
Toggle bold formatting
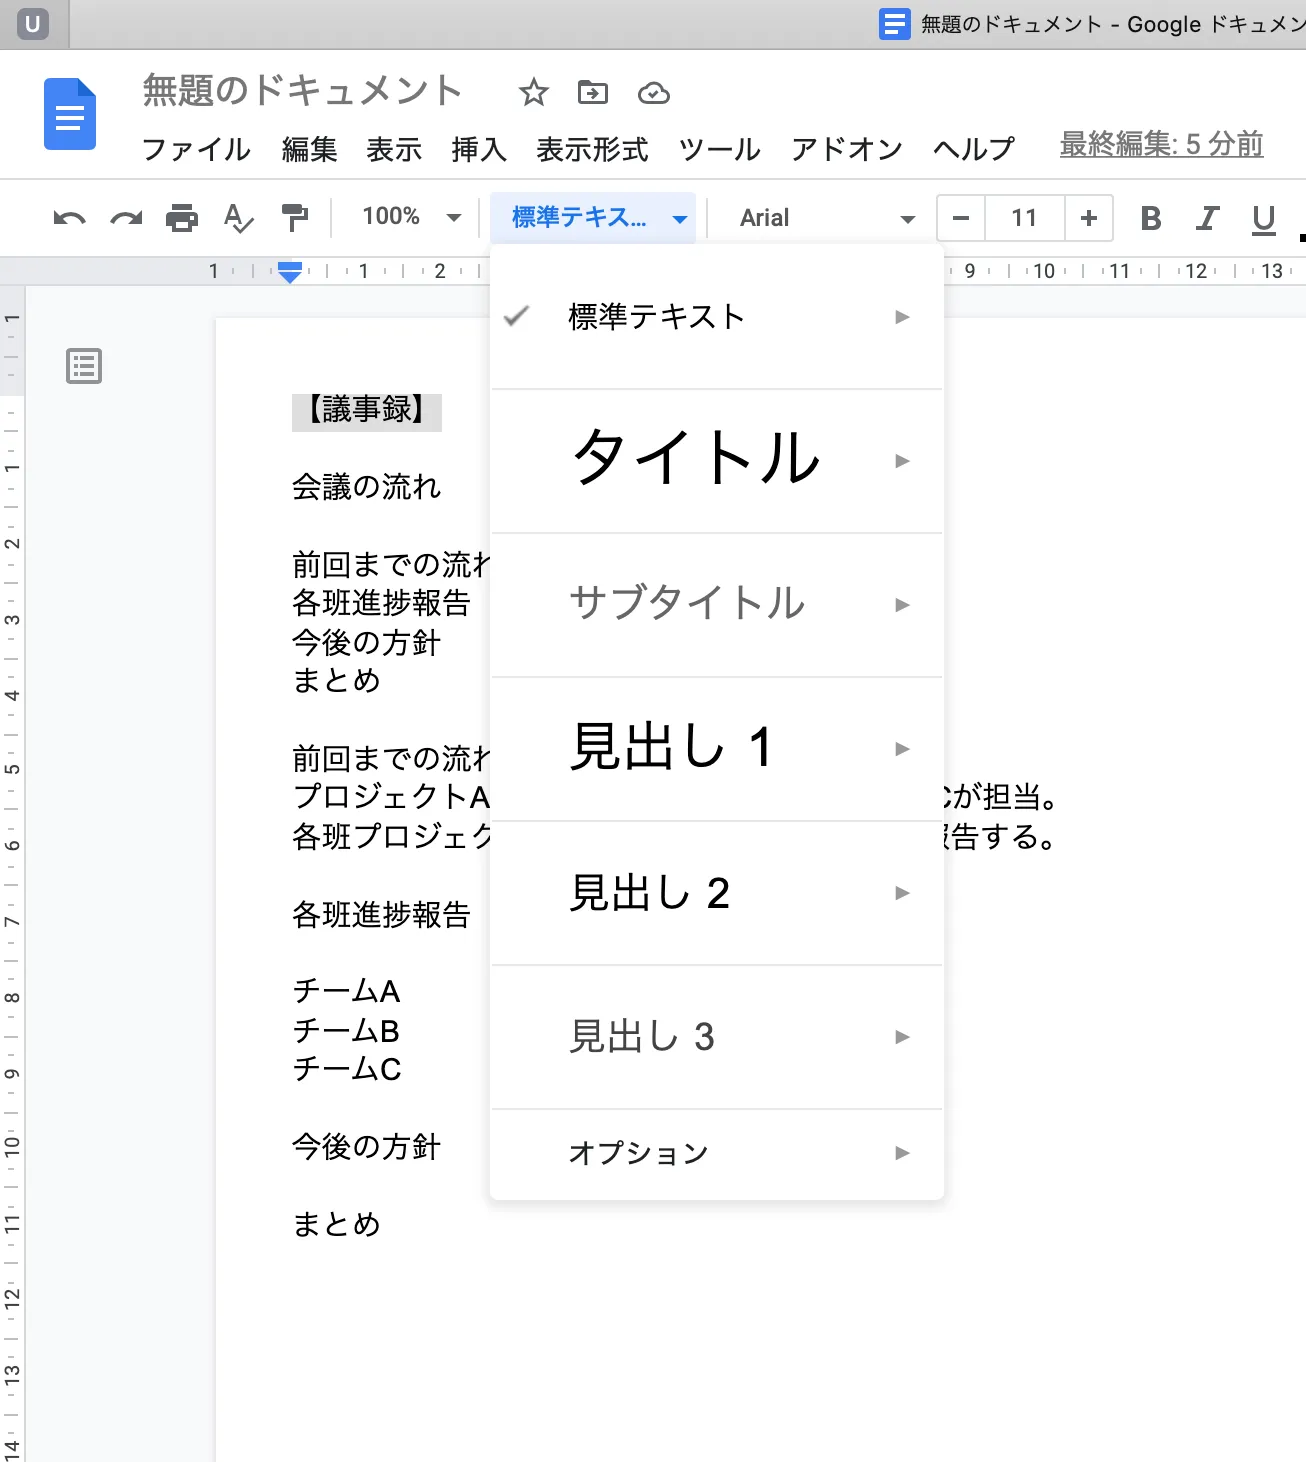(1150, 218)
